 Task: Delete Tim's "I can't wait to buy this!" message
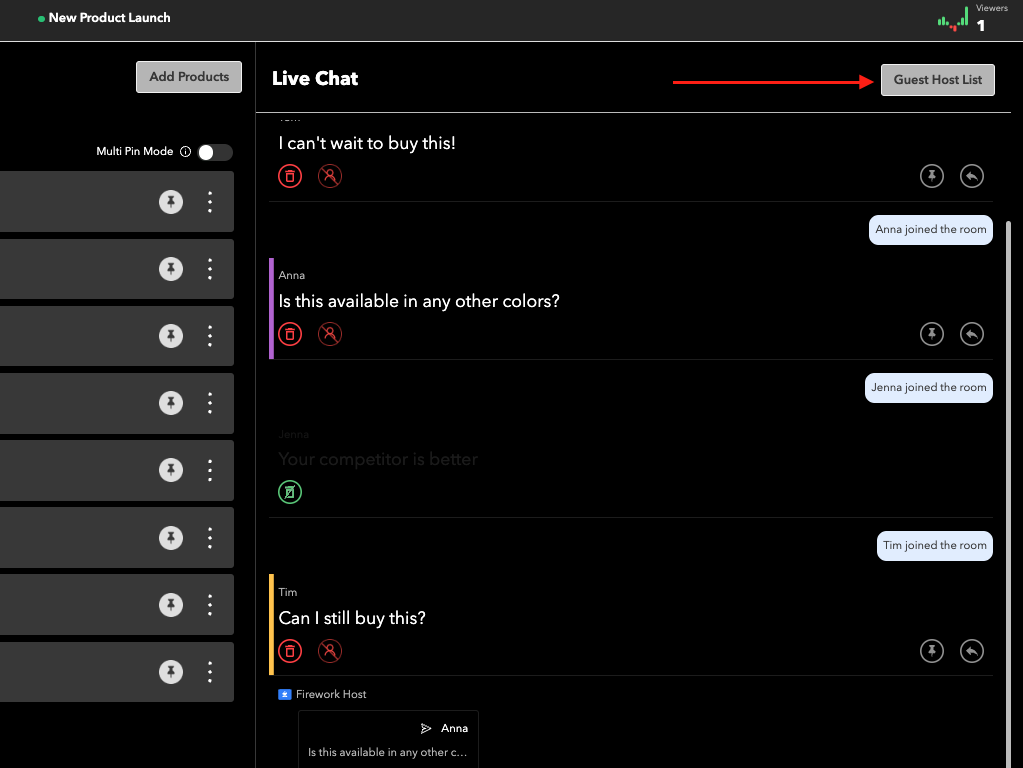click(290, 176)
